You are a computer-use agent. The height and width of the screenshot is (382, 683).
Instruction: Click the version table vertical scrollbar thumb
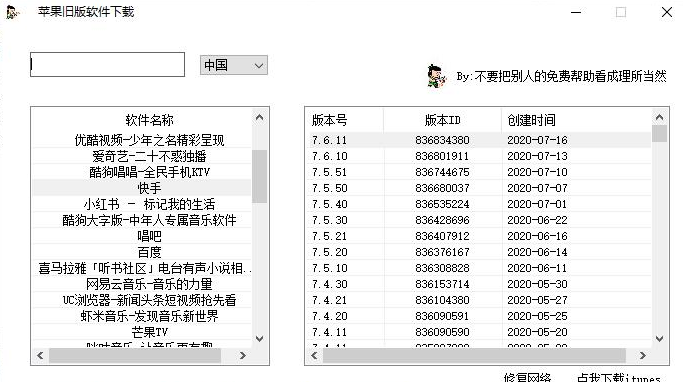(659, 134)
